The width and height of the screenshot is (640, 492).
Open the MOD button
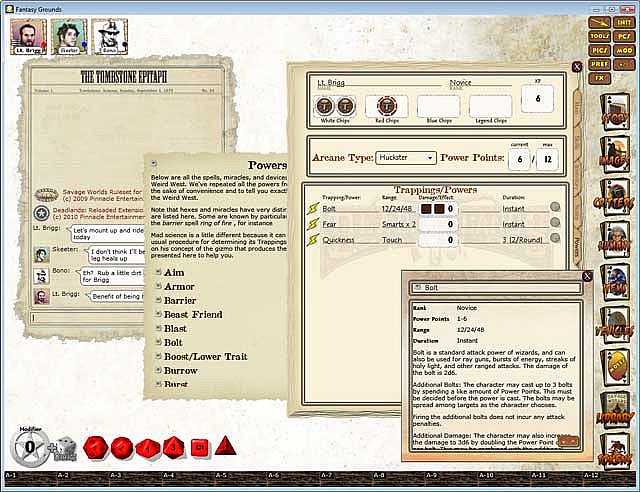pyautogui.click(x=624, y=51)
